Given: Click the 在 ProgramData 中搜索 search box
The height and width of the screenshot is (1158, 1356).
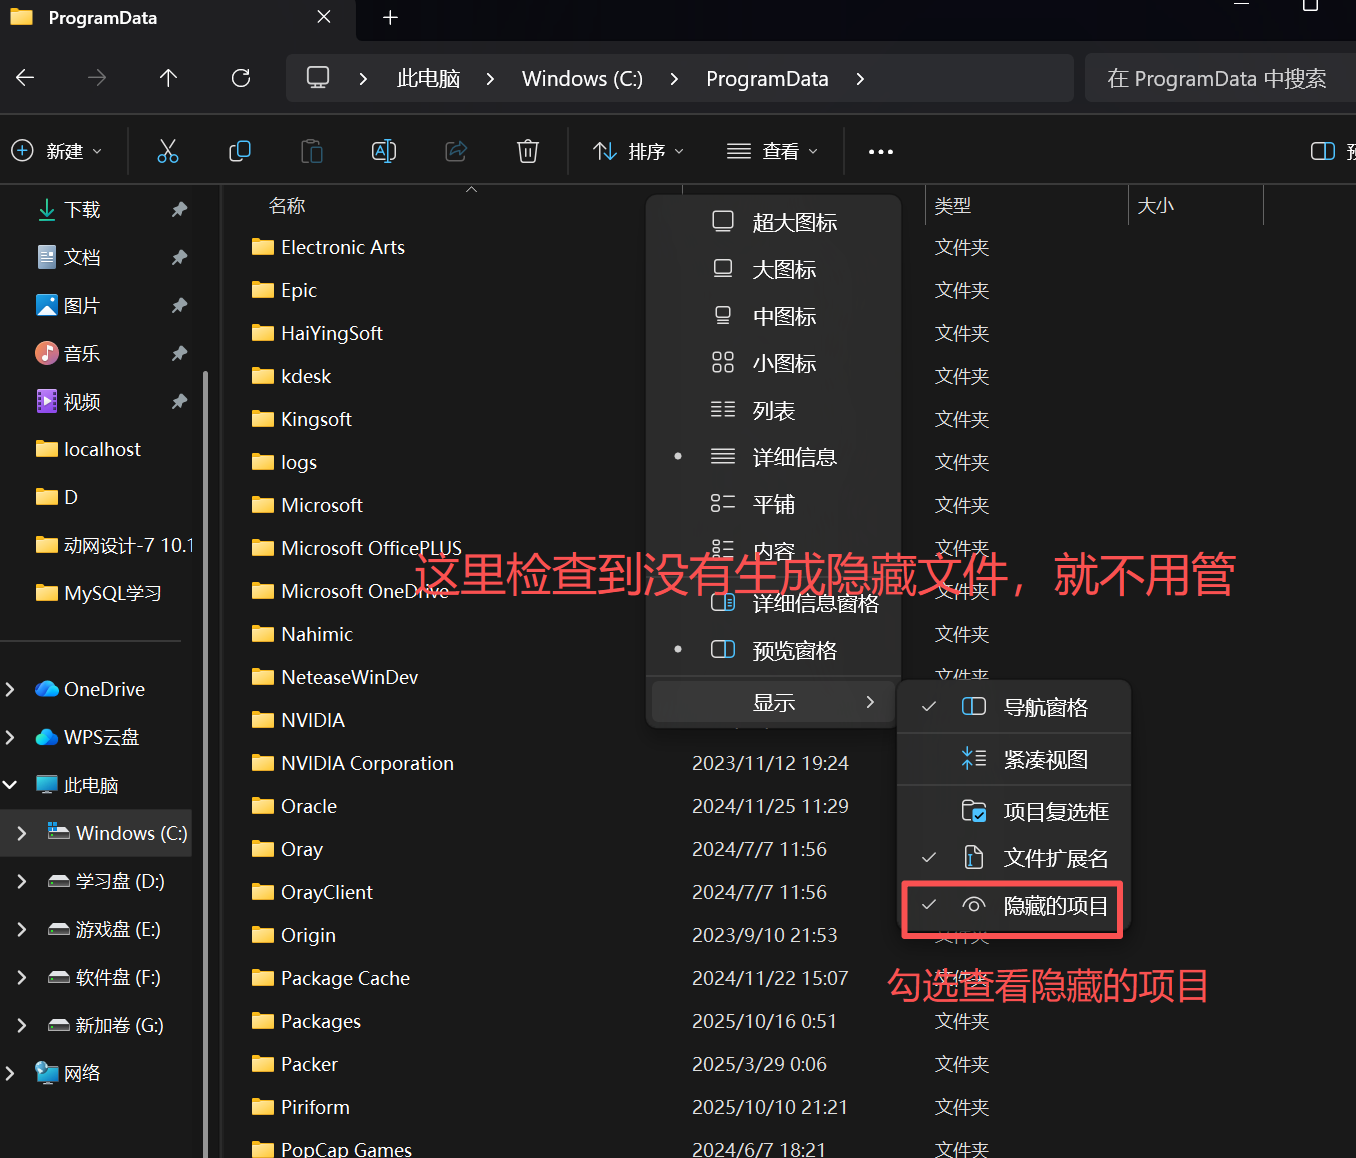Looking at the screenshot, I should pyautogui.click(x=1220, y=78).
